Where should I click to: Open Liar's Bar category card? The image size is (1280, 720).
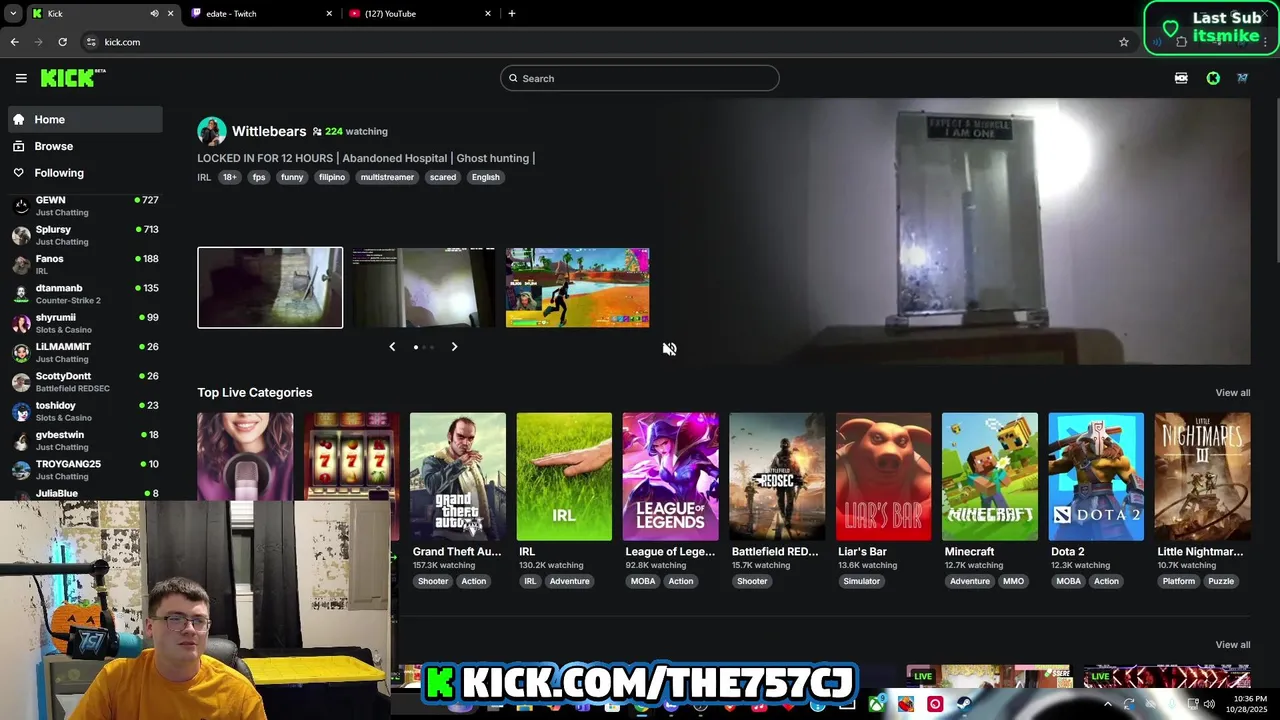[883, 476]
